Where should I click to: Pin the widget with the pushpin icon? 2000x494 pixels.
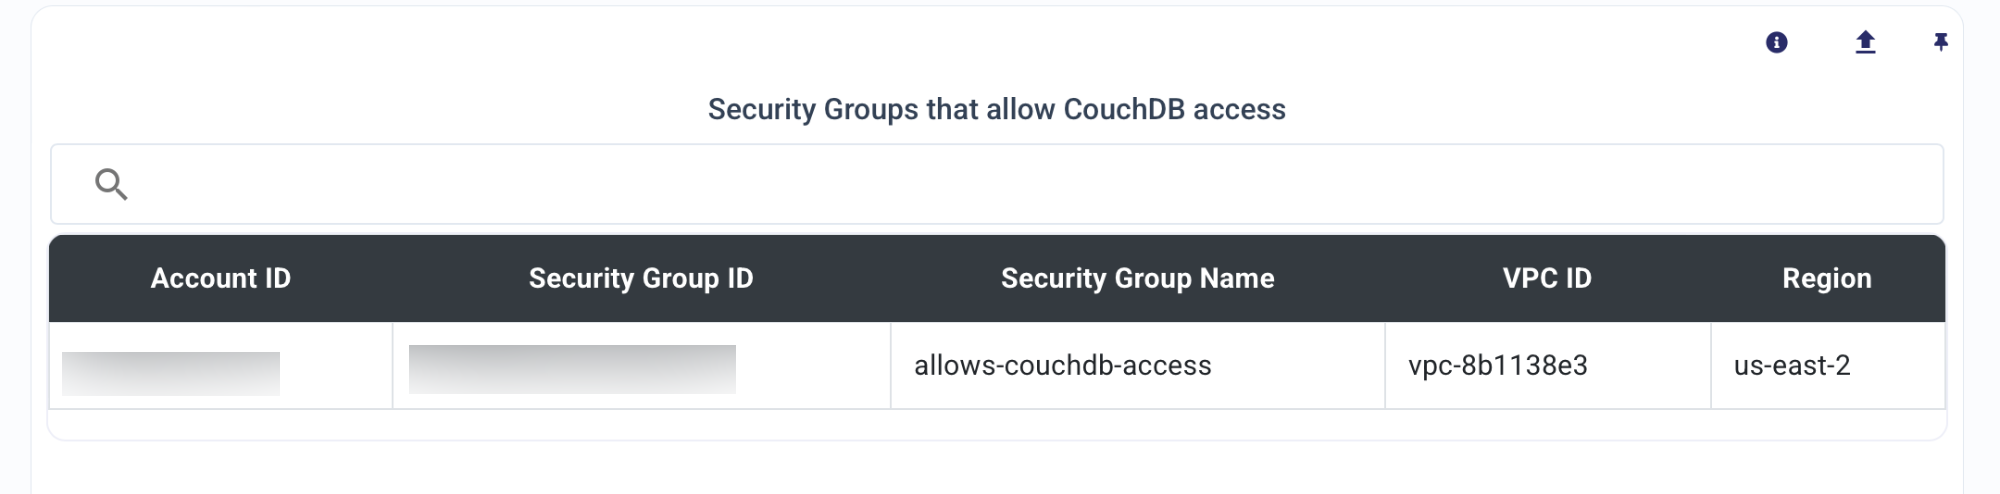pos(1940,42)
